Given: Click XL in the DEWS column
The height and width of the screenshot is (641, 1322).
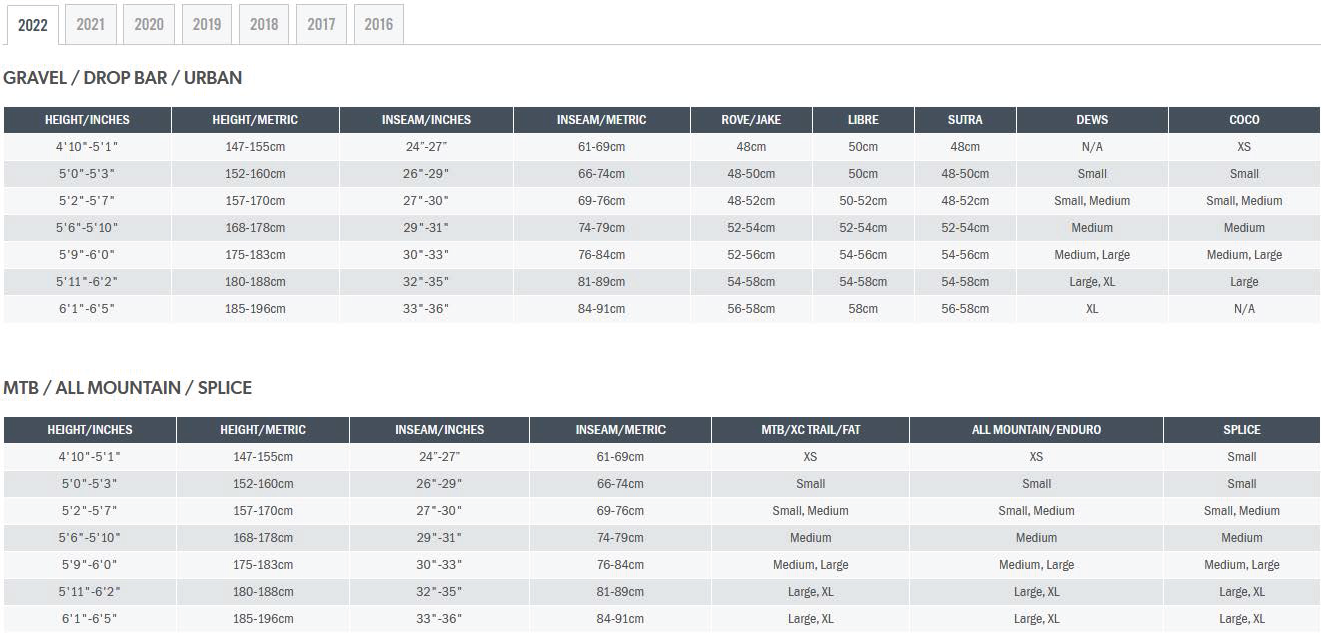Looking at the screenshot, I should pyautogui.click(x=1092, y=309).
